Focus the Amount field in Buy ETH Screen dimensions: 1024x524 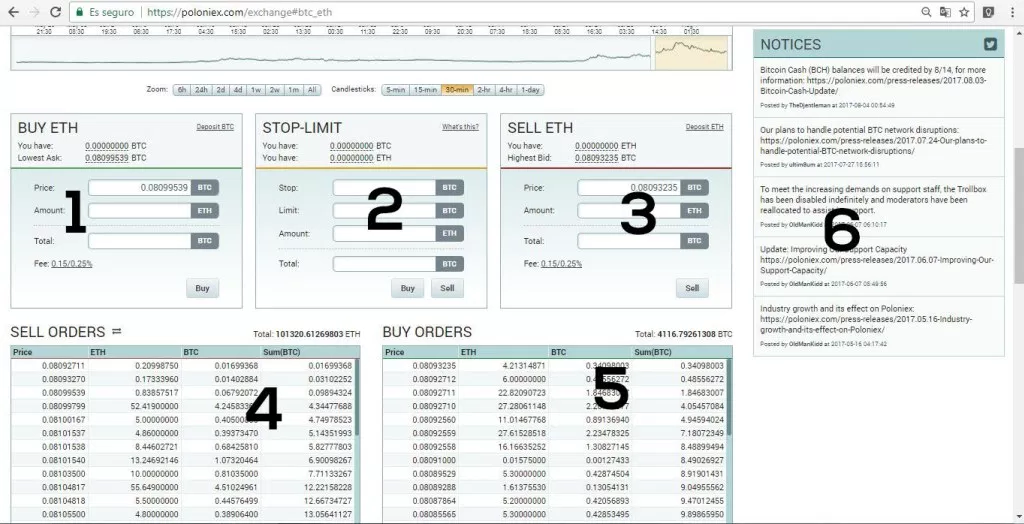140,210
